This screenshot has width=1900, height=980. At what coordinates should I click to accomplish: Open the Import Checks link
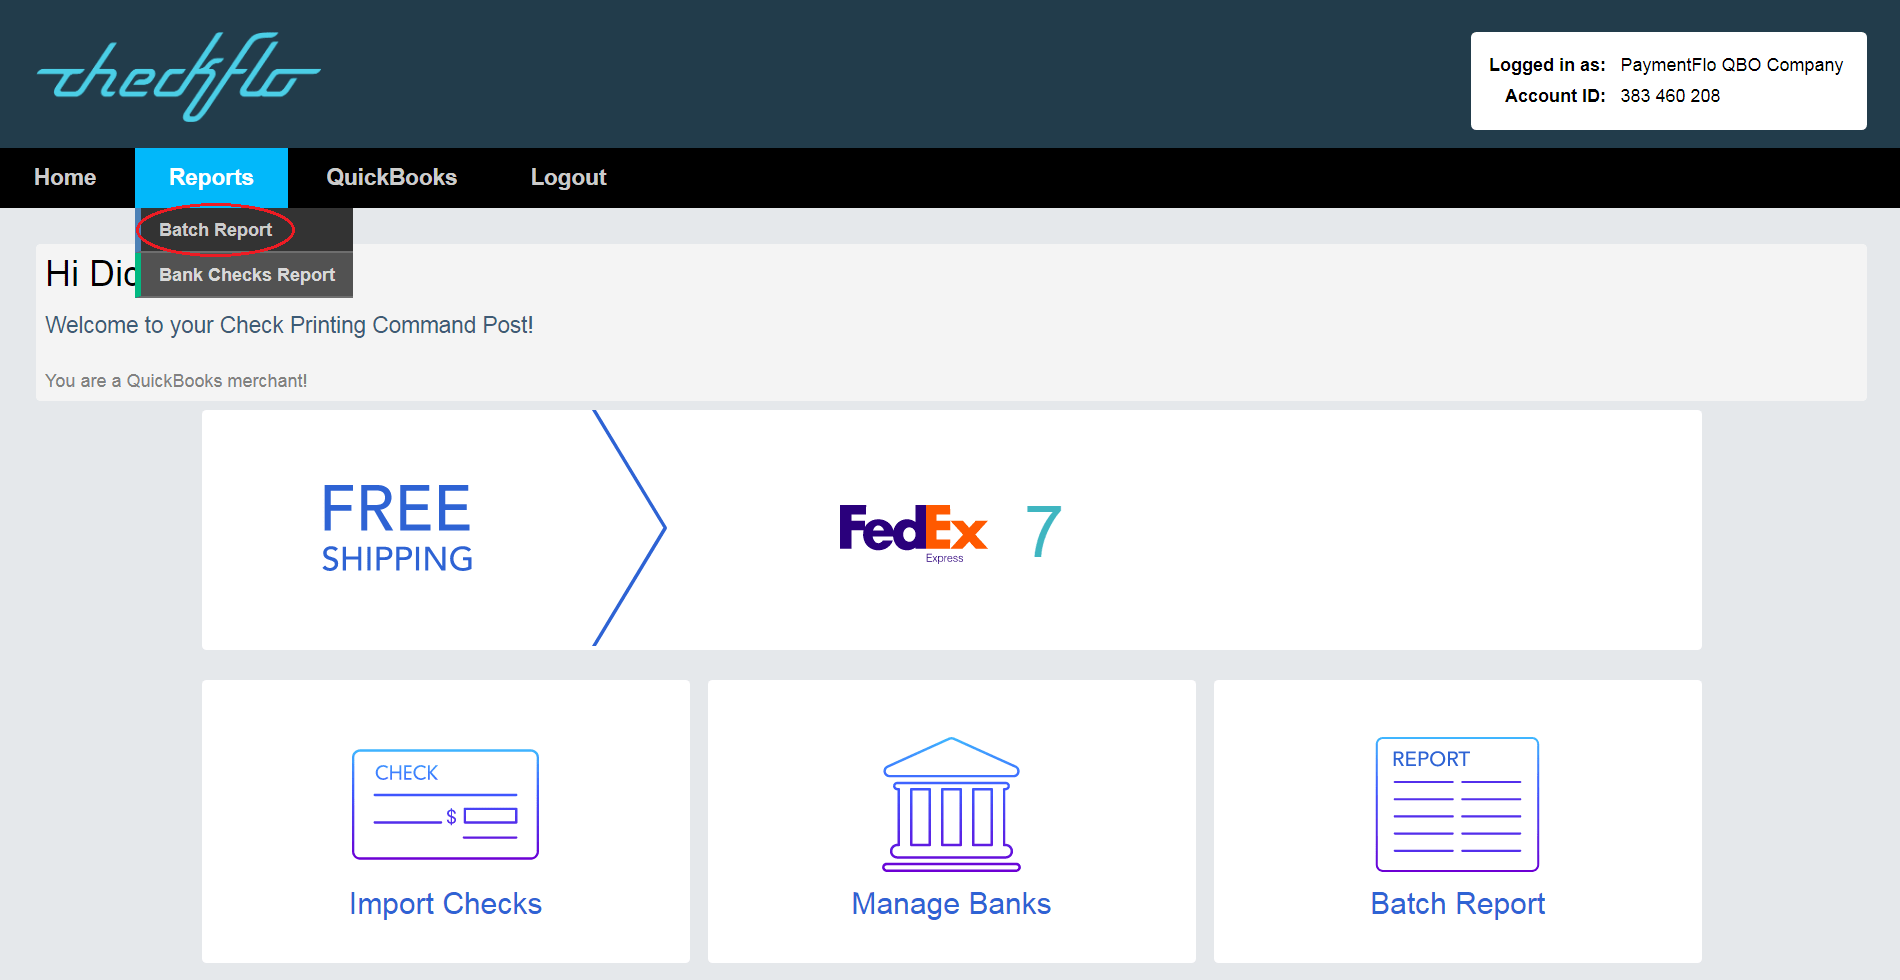(445, 903)
